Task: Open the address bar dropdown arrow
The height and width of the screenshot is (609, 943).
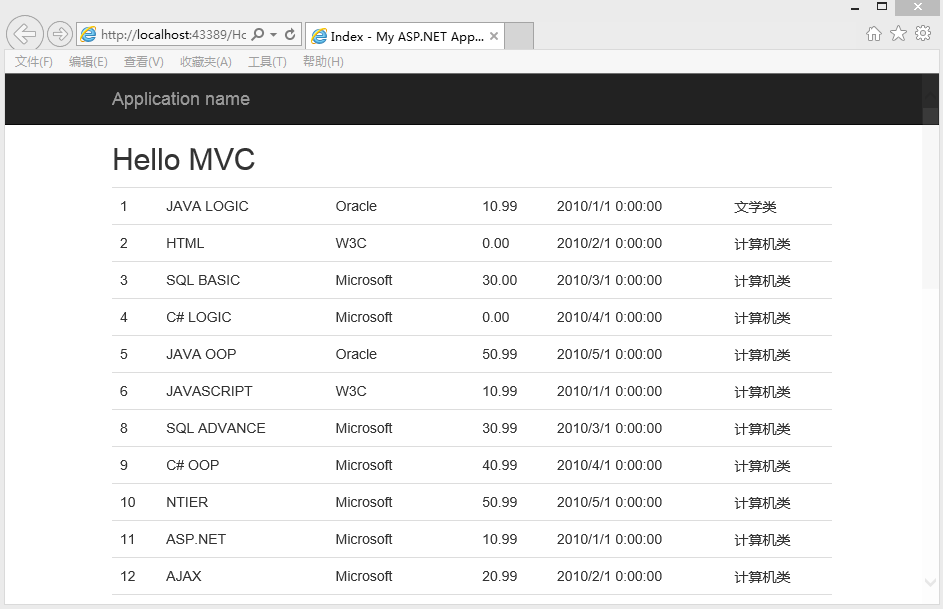Action: (274, 34)
